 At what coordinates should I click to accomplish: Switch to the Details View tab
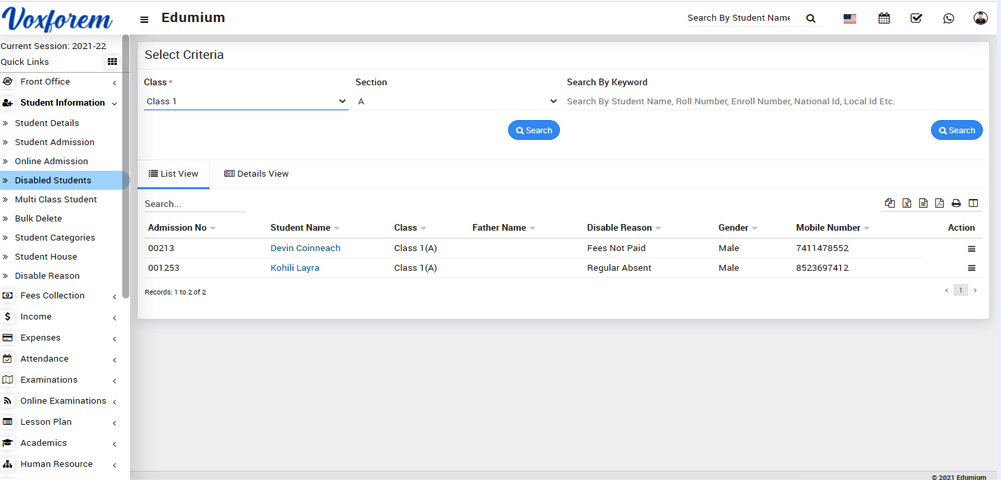point(257,174)
